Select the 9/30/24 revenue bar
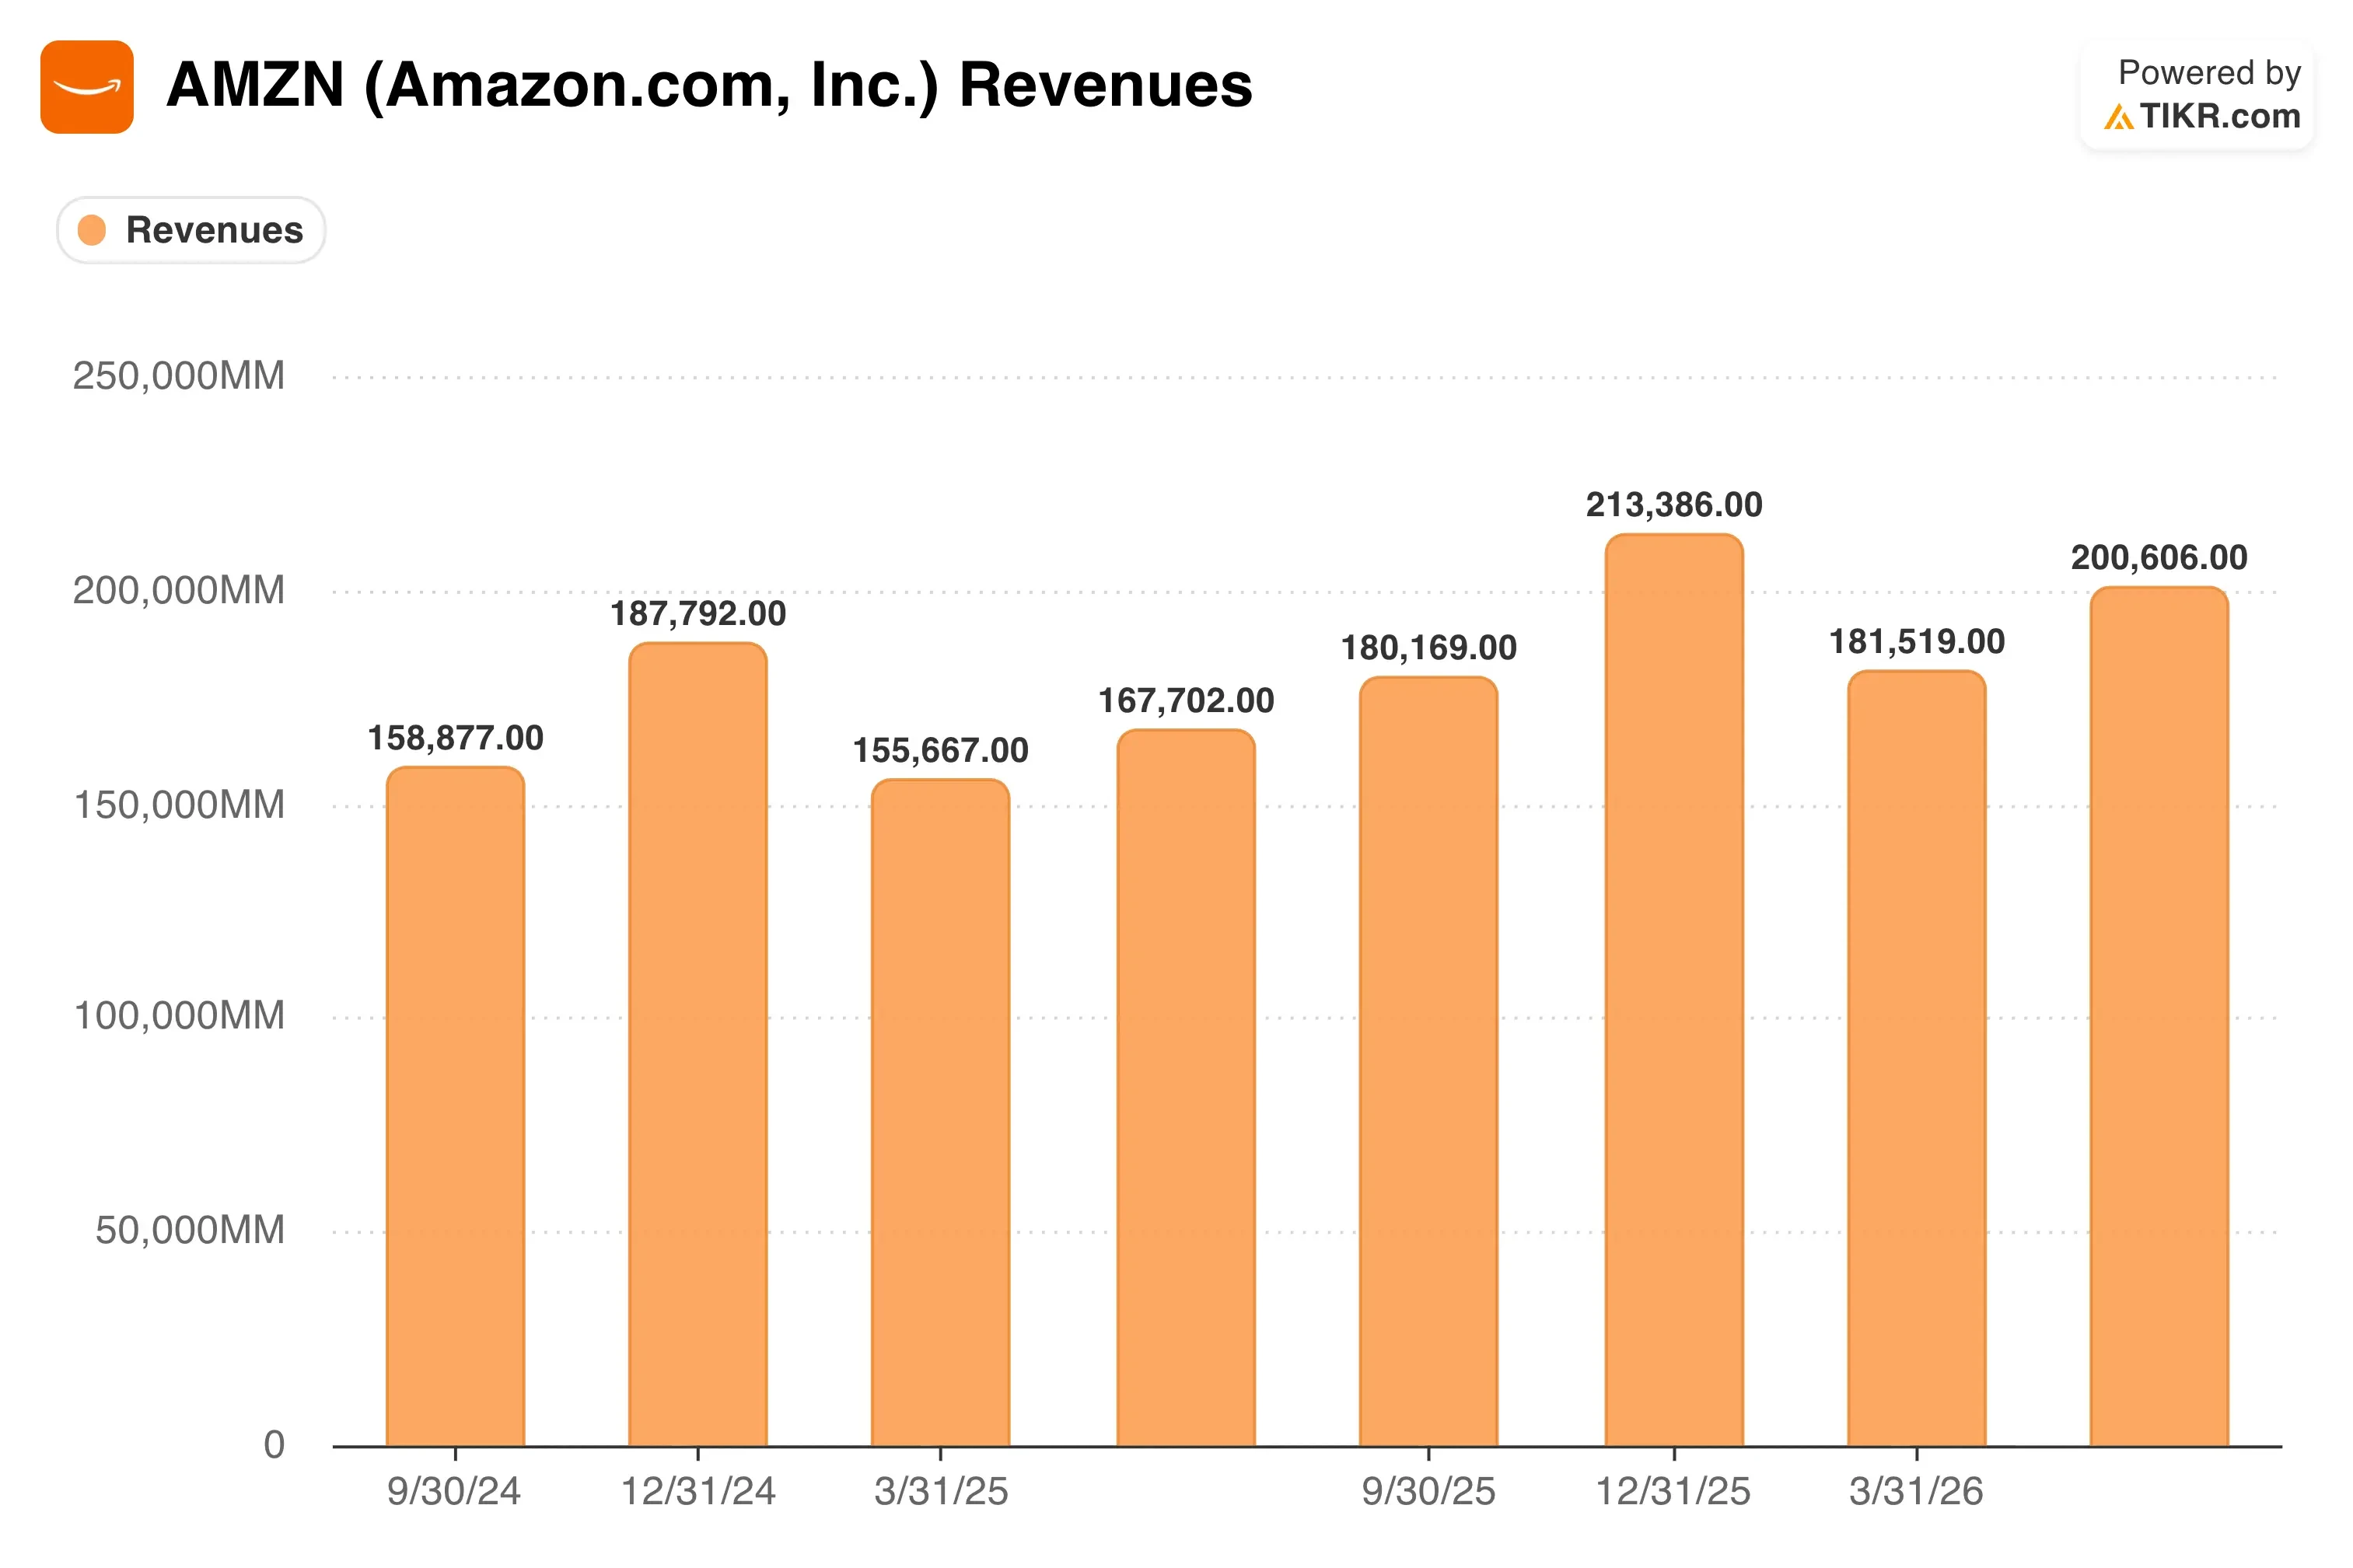The image size is (2353, 1568). (x=455, y=1106)
